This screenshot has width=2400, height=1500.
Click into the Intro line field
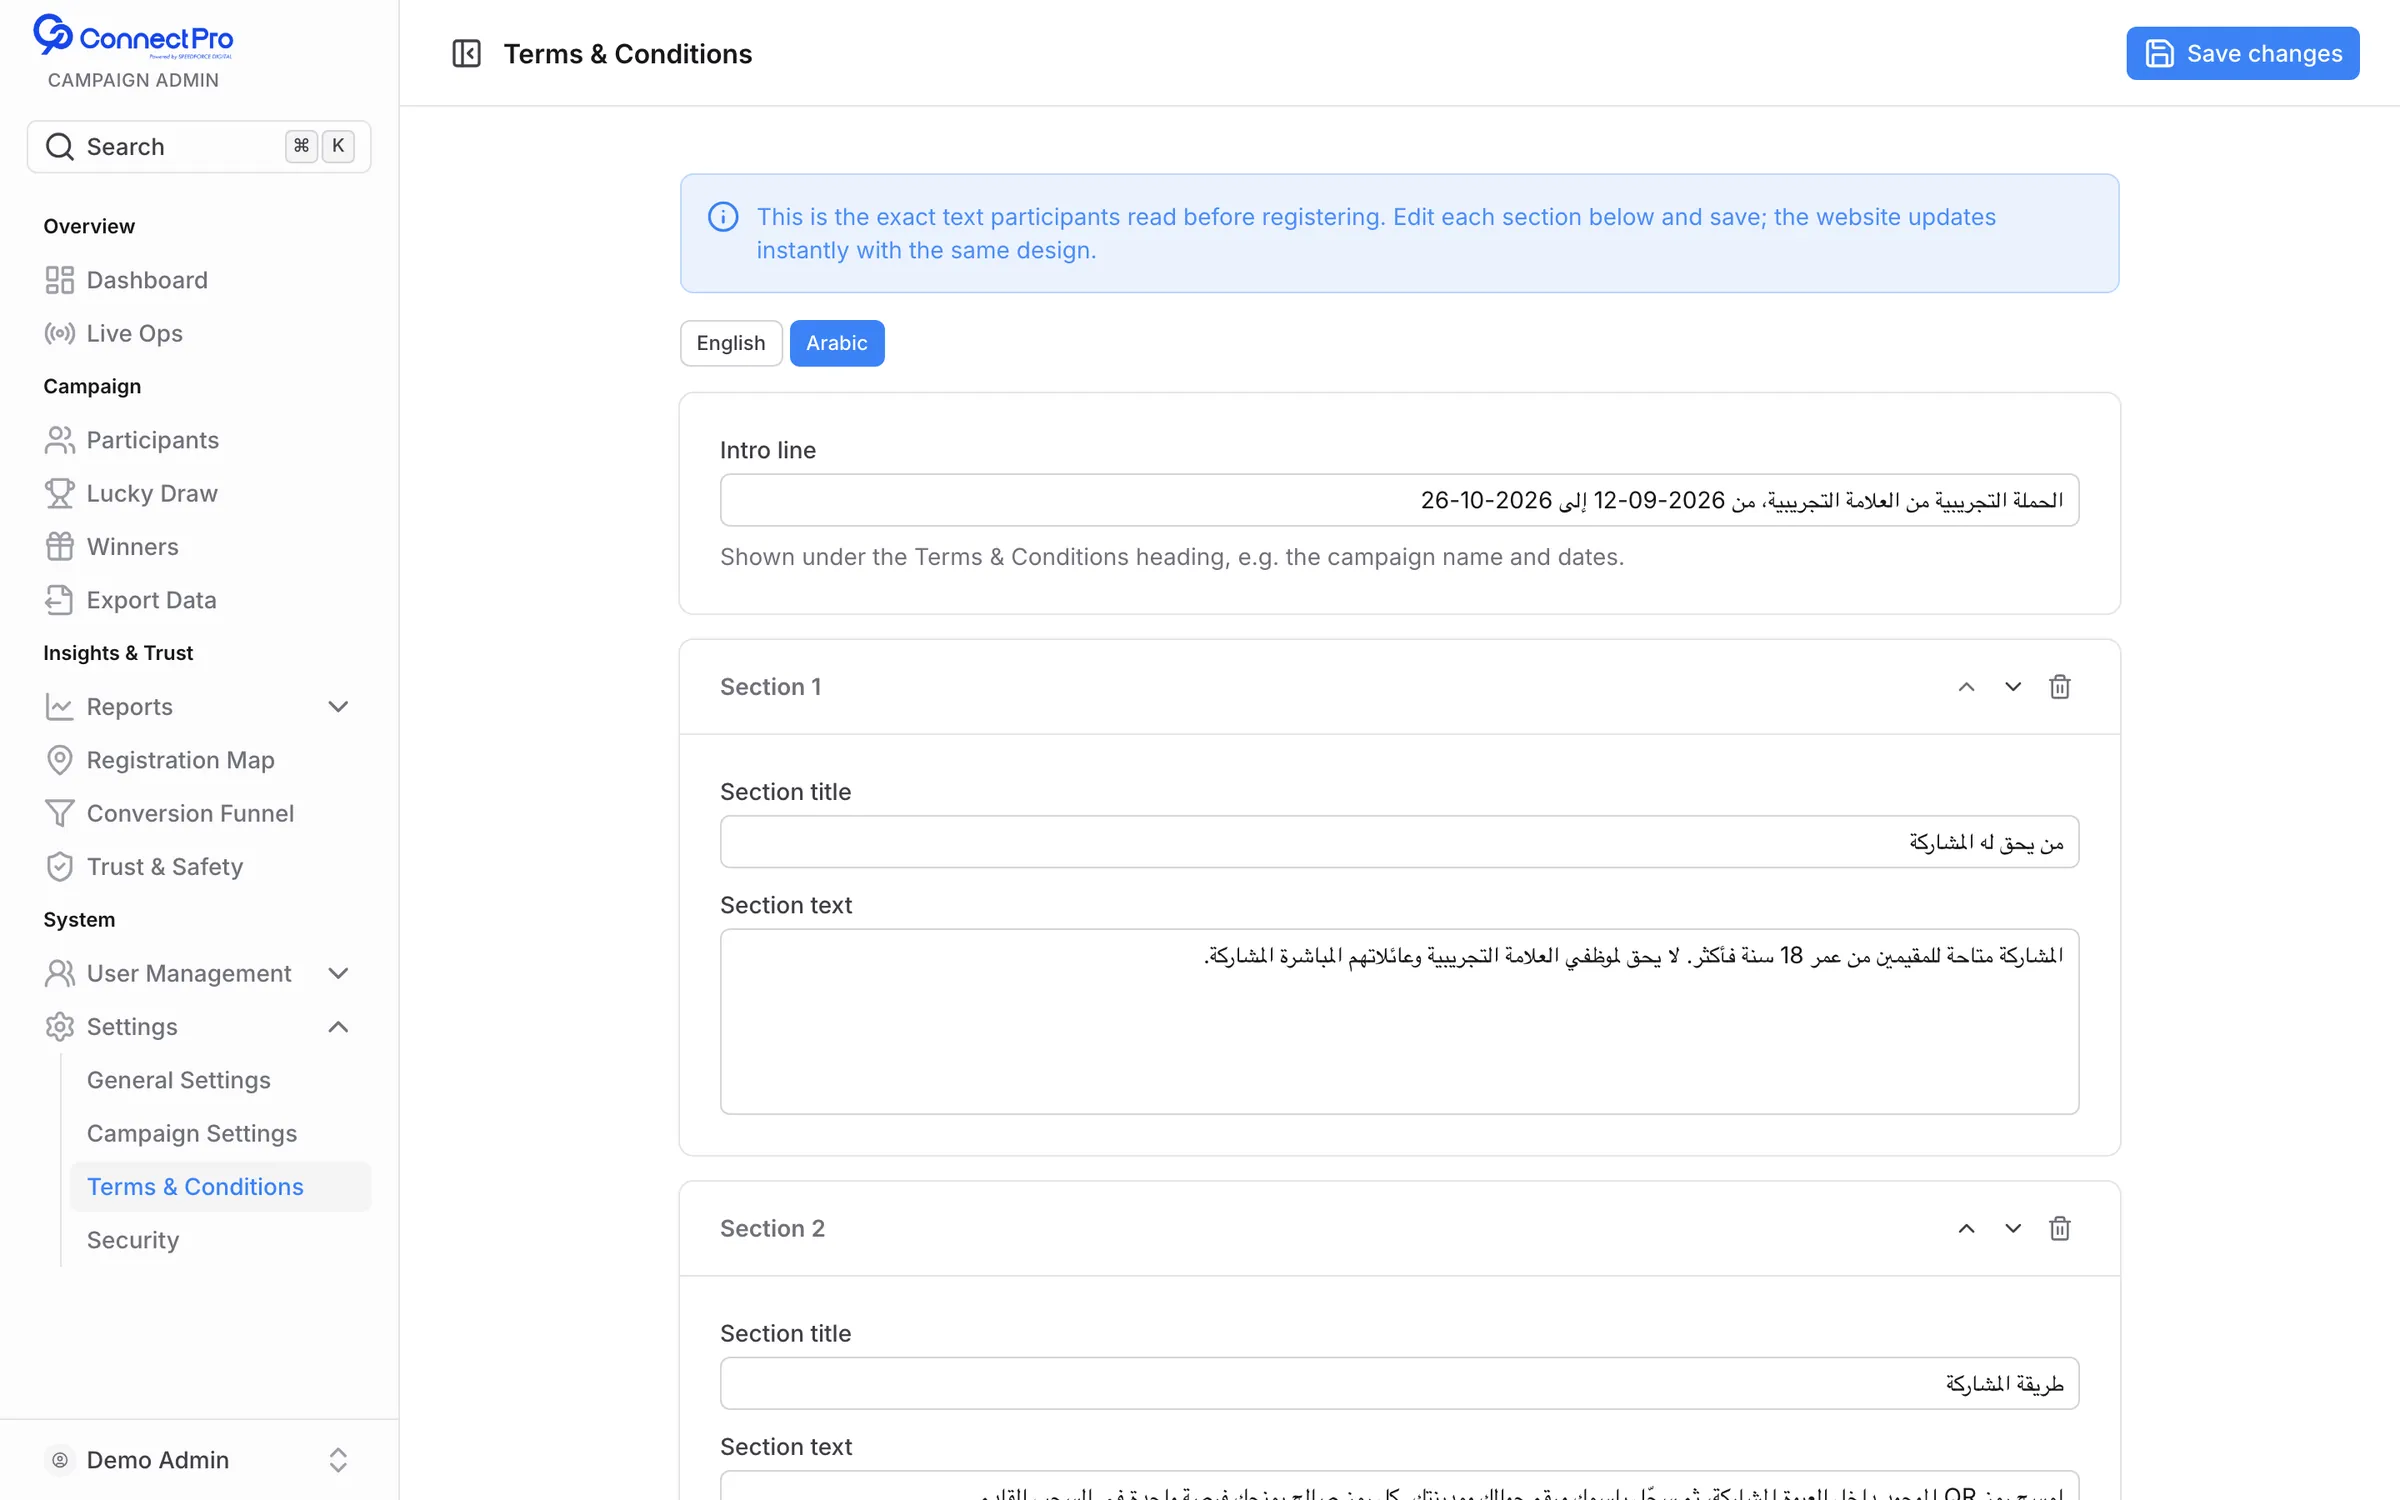(1399, 500)
